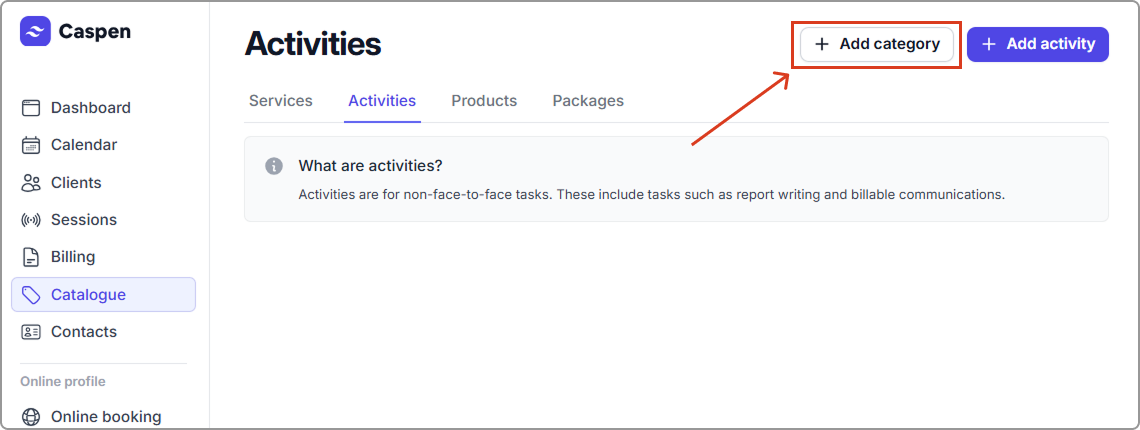This screenshot has height=430, width=1140.
Task: Go to the Packages tab
Action: [588, 101]
